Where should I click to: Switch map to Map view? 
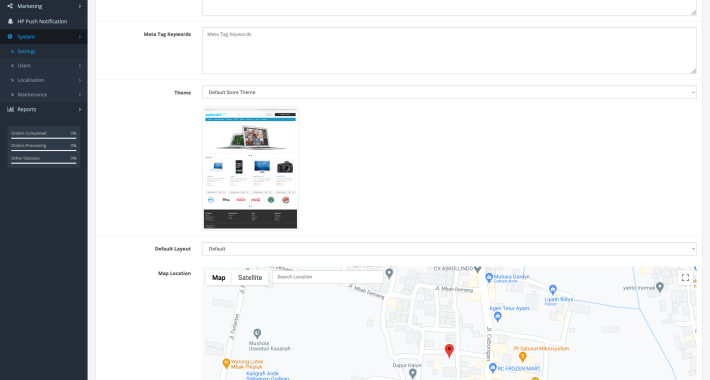pyautogui.click(x=219, y=278)
